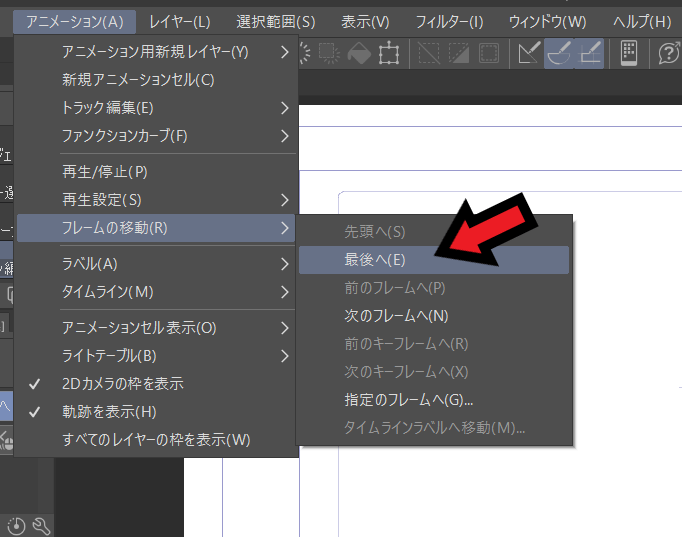Toggle Snap to Ruler icon

529,53
